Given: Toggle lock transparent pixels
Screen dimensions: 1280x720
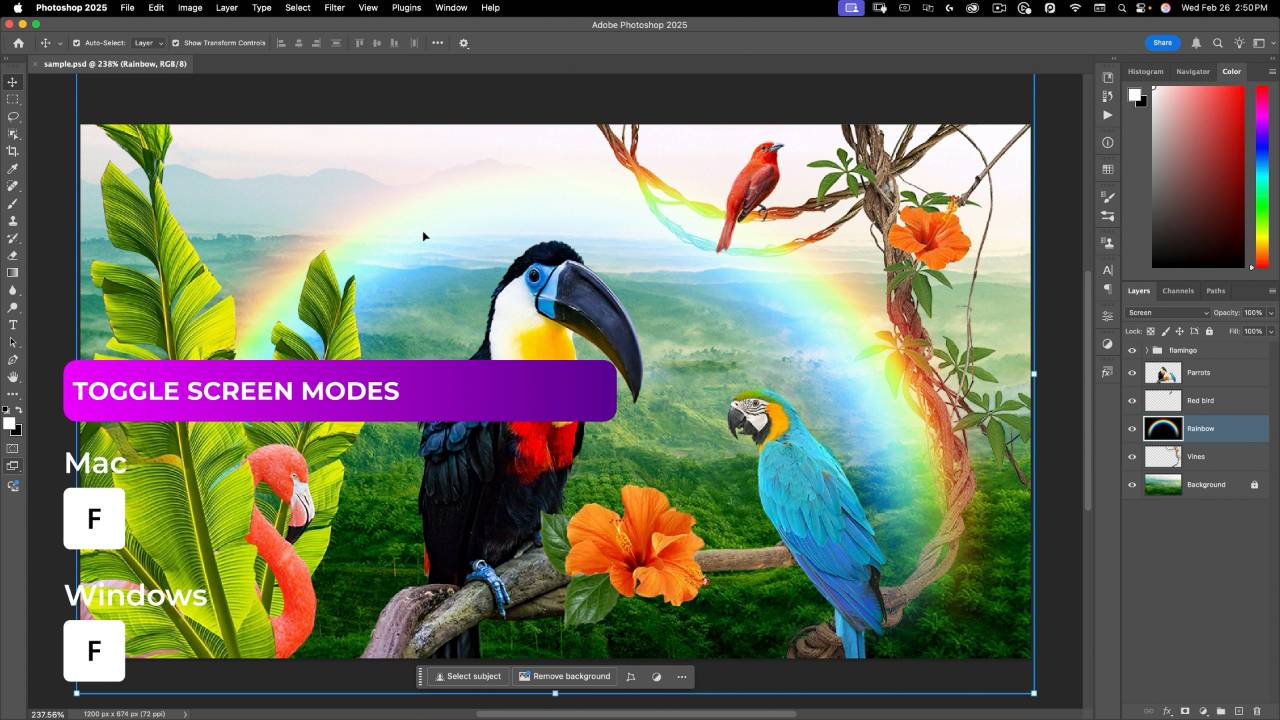Looking at the screenshot, I should (x=1150, y=331).
